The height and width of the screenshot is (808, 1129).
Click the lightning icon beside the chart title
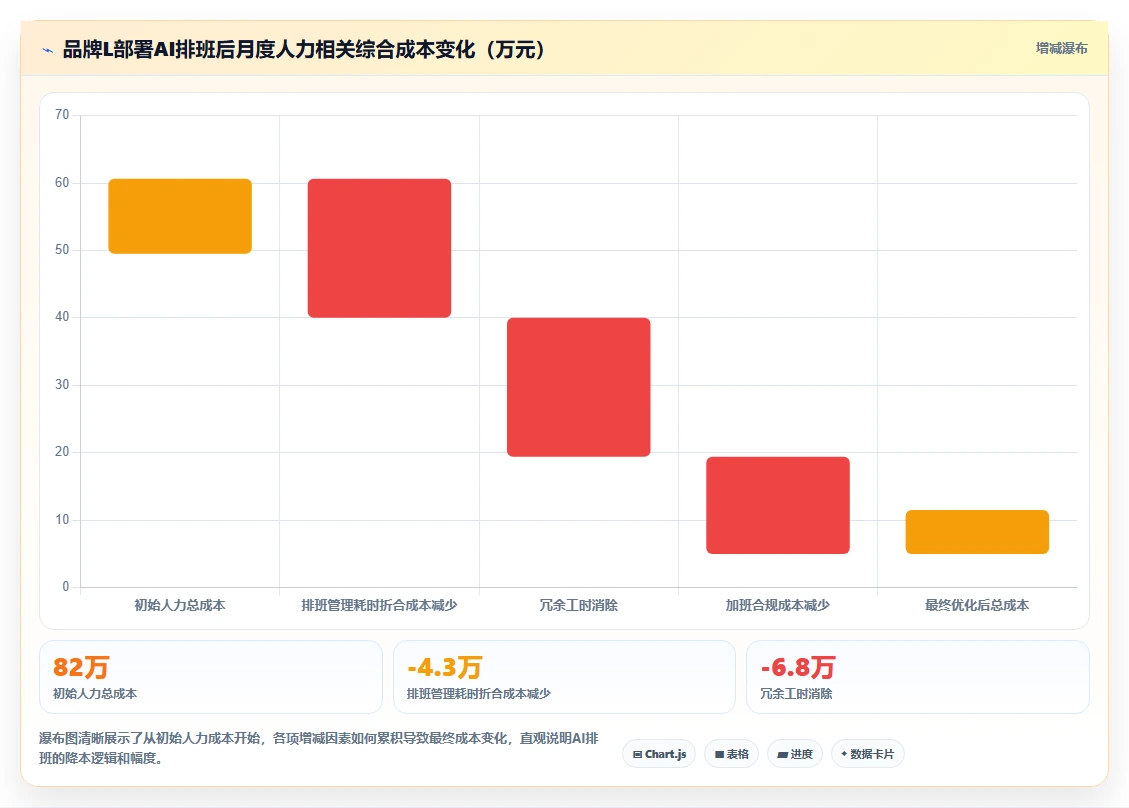[48, 50]
